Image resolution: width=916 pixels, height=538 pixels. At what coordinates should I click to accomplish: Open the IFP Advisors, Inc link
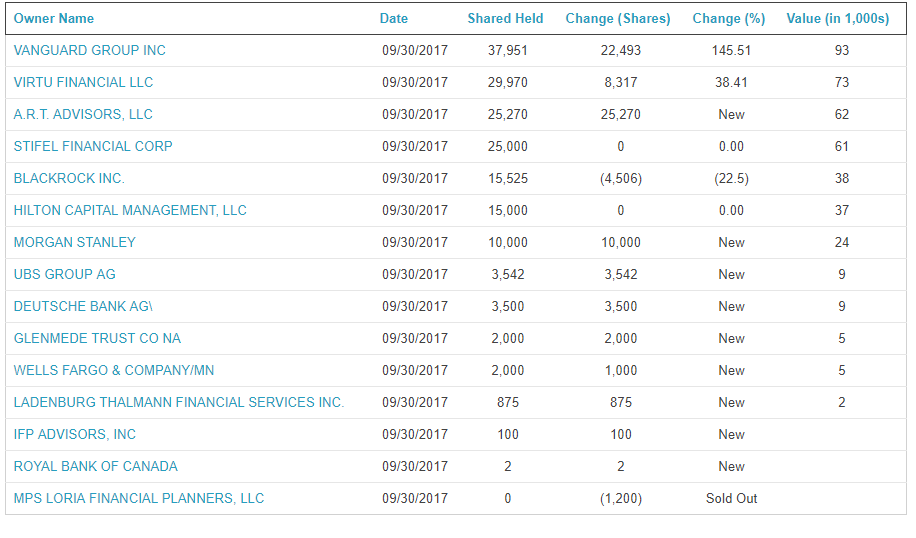click(75, 434)
